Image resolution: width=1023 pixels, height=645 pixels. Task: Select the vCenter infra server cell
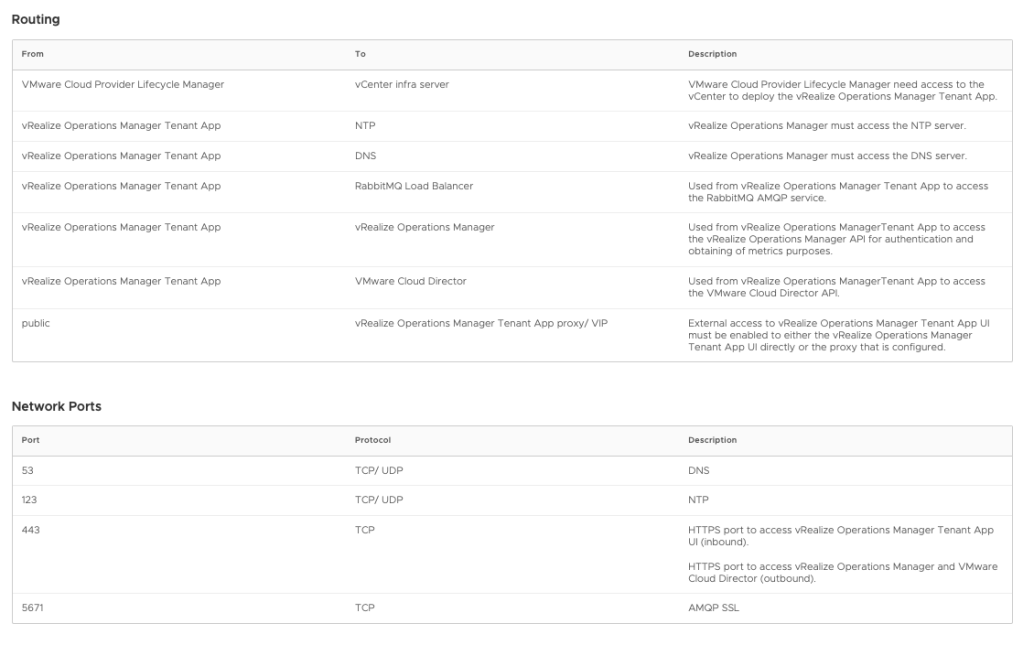pyautogui.click(x=402, y=85)
